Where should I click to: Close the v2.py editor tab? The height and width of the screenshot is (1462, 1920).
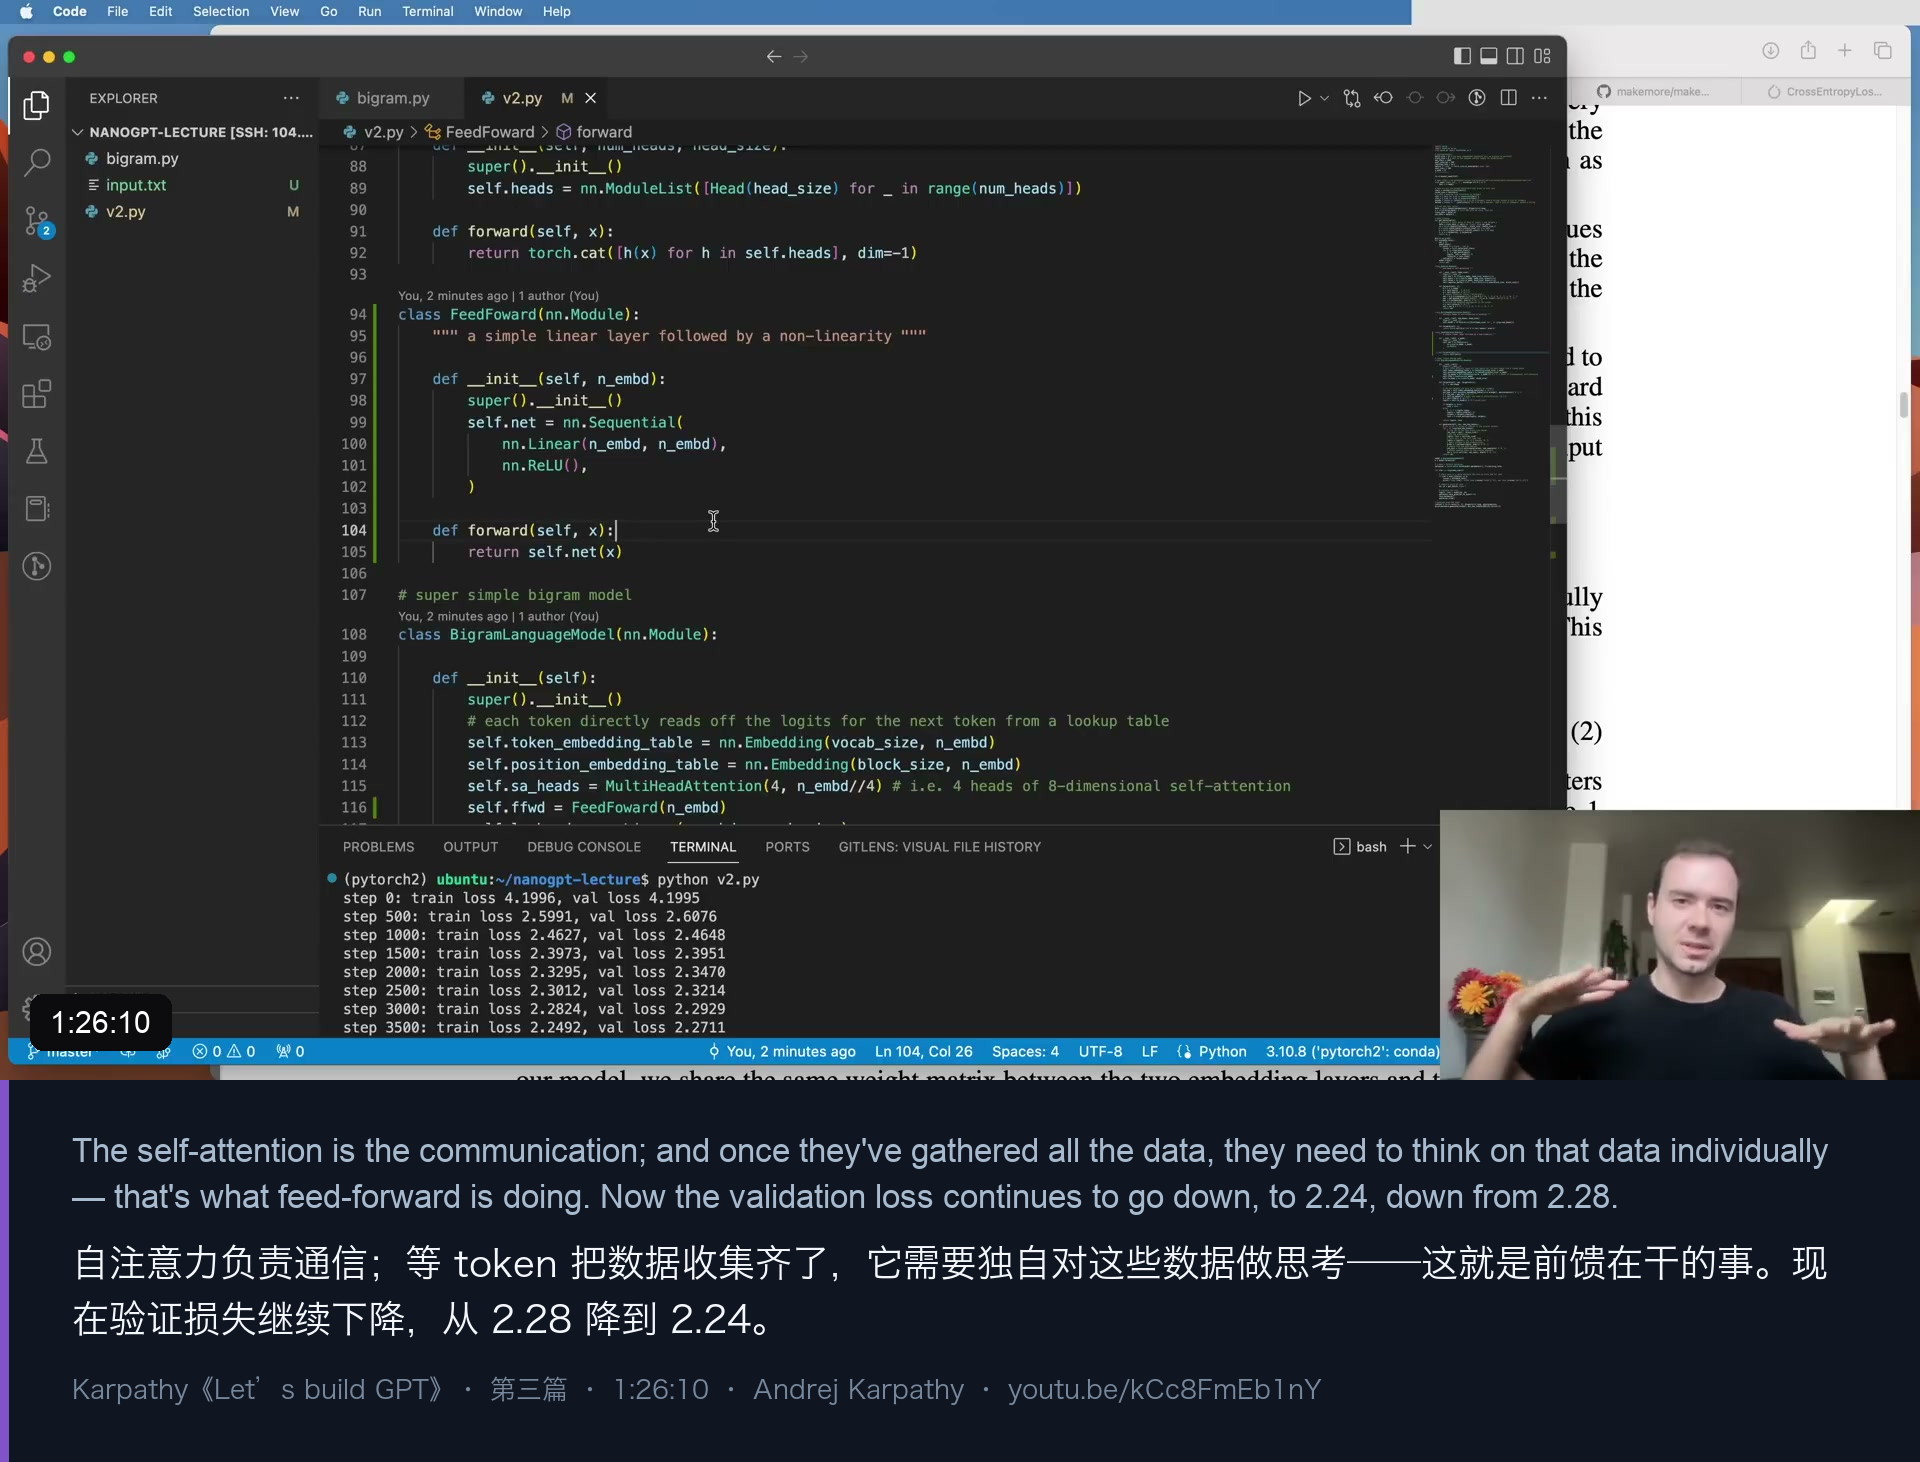coord(591,98)
